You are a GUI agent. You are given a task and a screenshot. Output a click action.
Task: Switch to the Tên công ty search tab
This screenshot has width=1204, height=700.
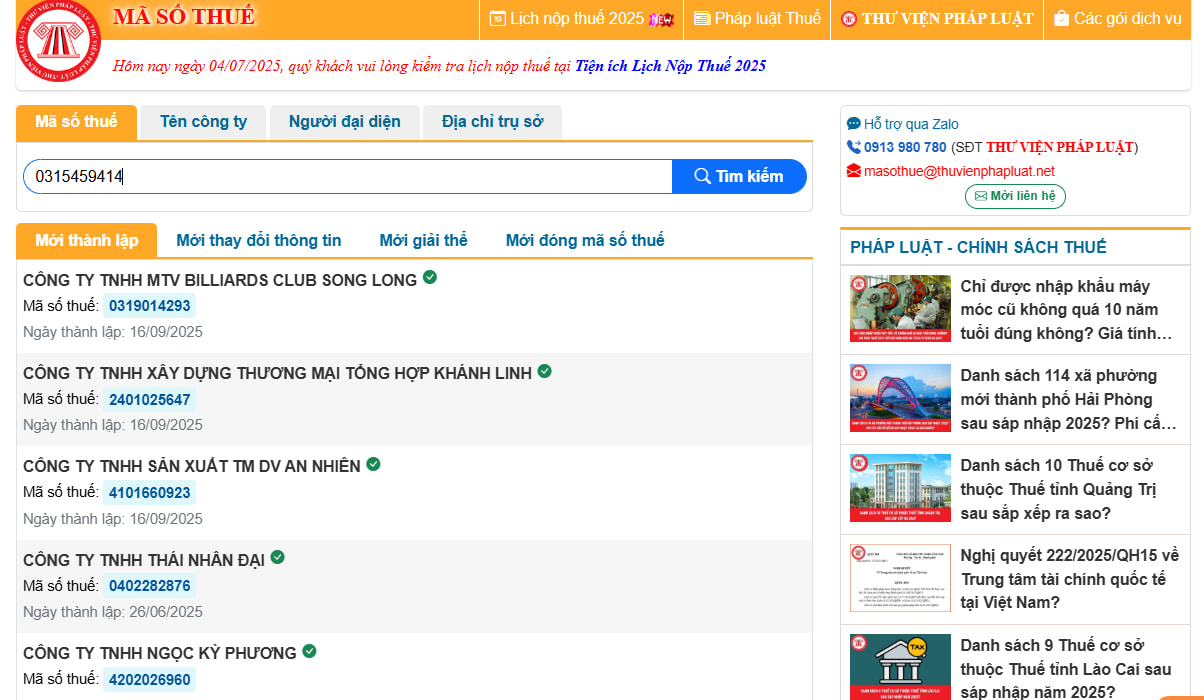pos(203,122)
